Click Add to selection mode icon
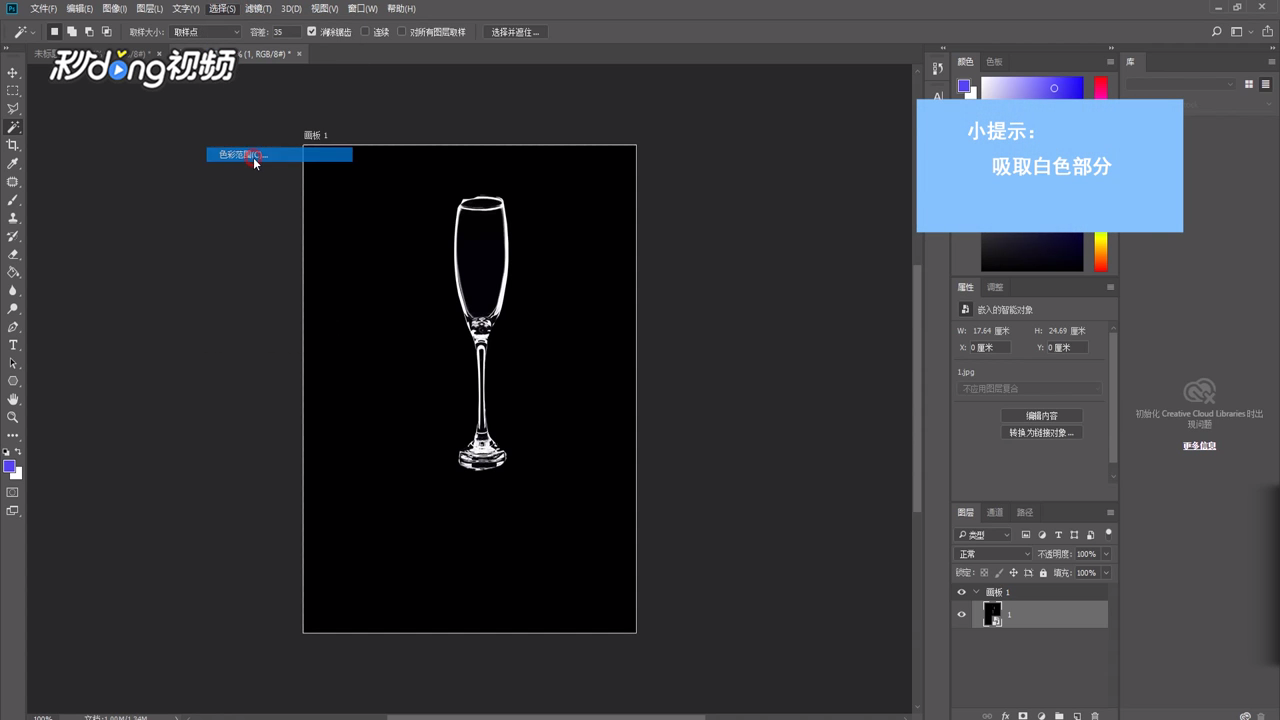This screenshot has width=1280, height=720. click(72, 32)
